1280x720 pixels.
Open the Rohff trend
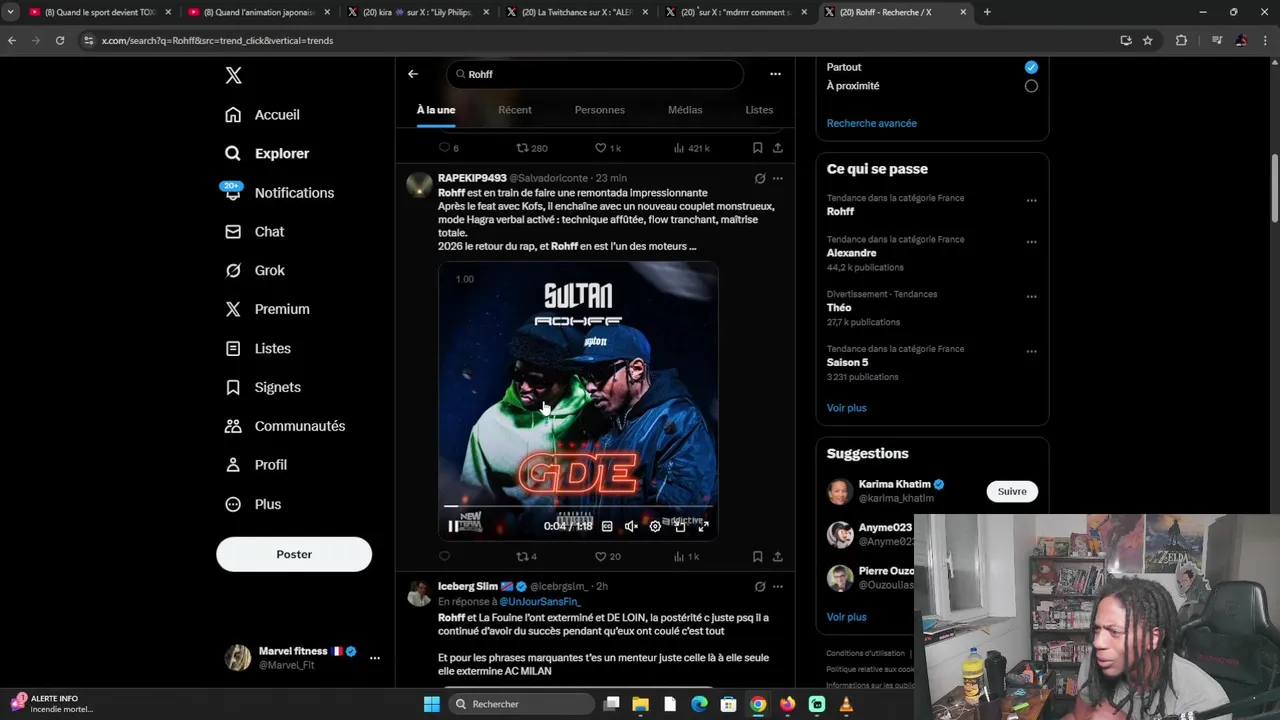click(x=840, y=212)
